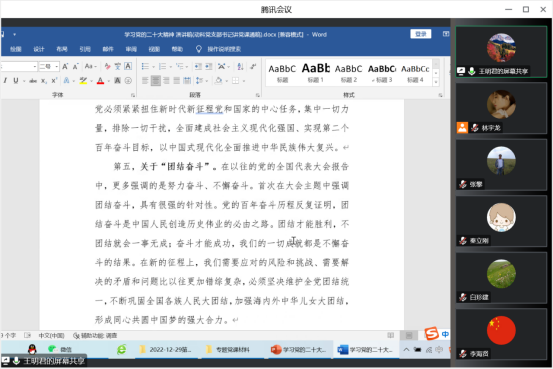553x369 pixels.
Task: Apply text highlight color marker
Action: 83,81
